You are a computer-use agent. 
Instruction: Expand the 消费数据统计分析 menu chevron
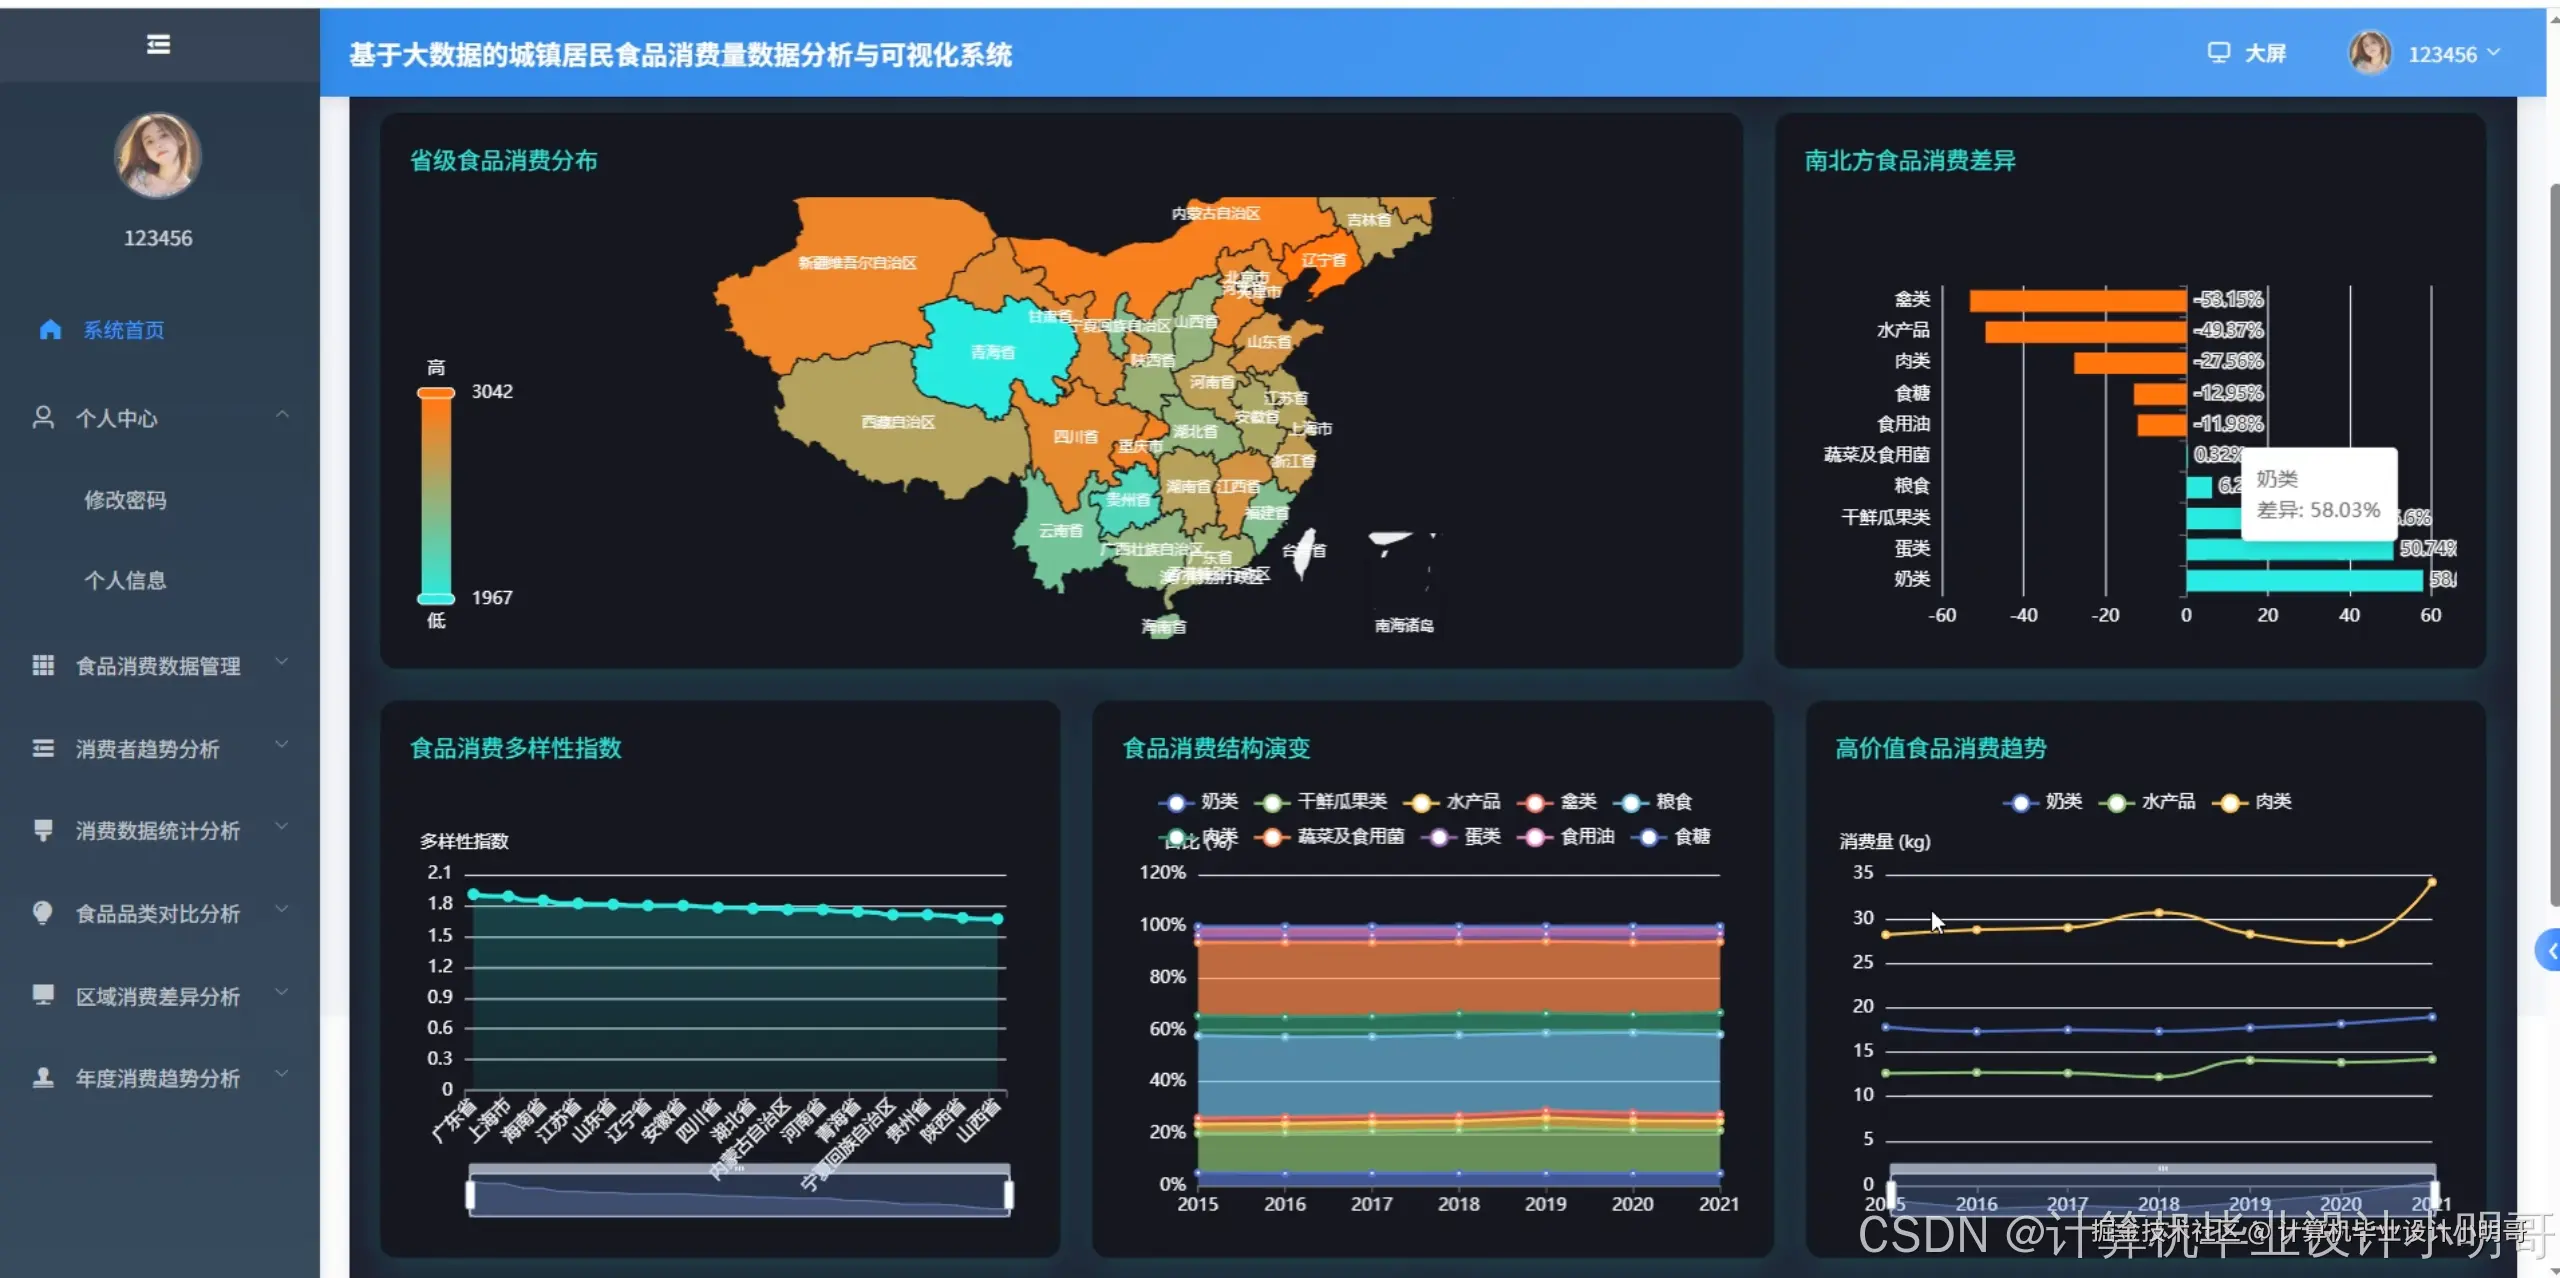pyautogui.click(x=283, y=827)
